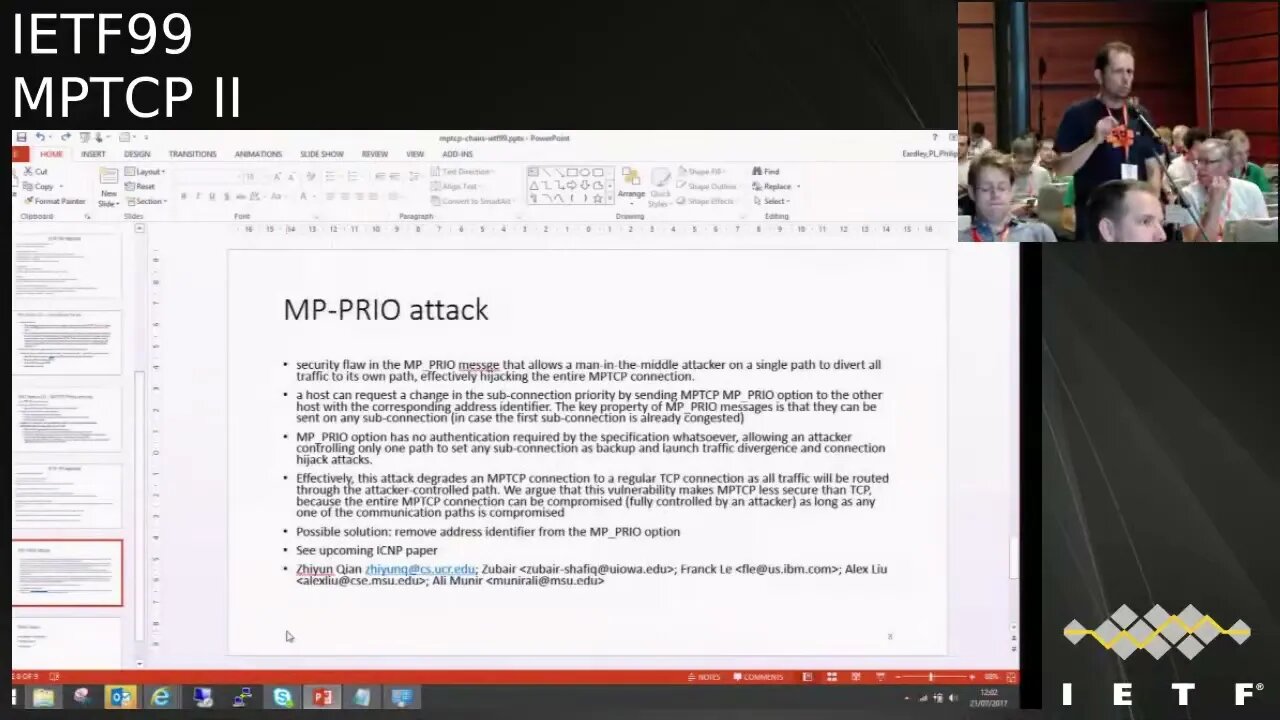Click Align Text button
Image resolution: width=1280 pixels, height=720 pixels.
coord(456,186)
